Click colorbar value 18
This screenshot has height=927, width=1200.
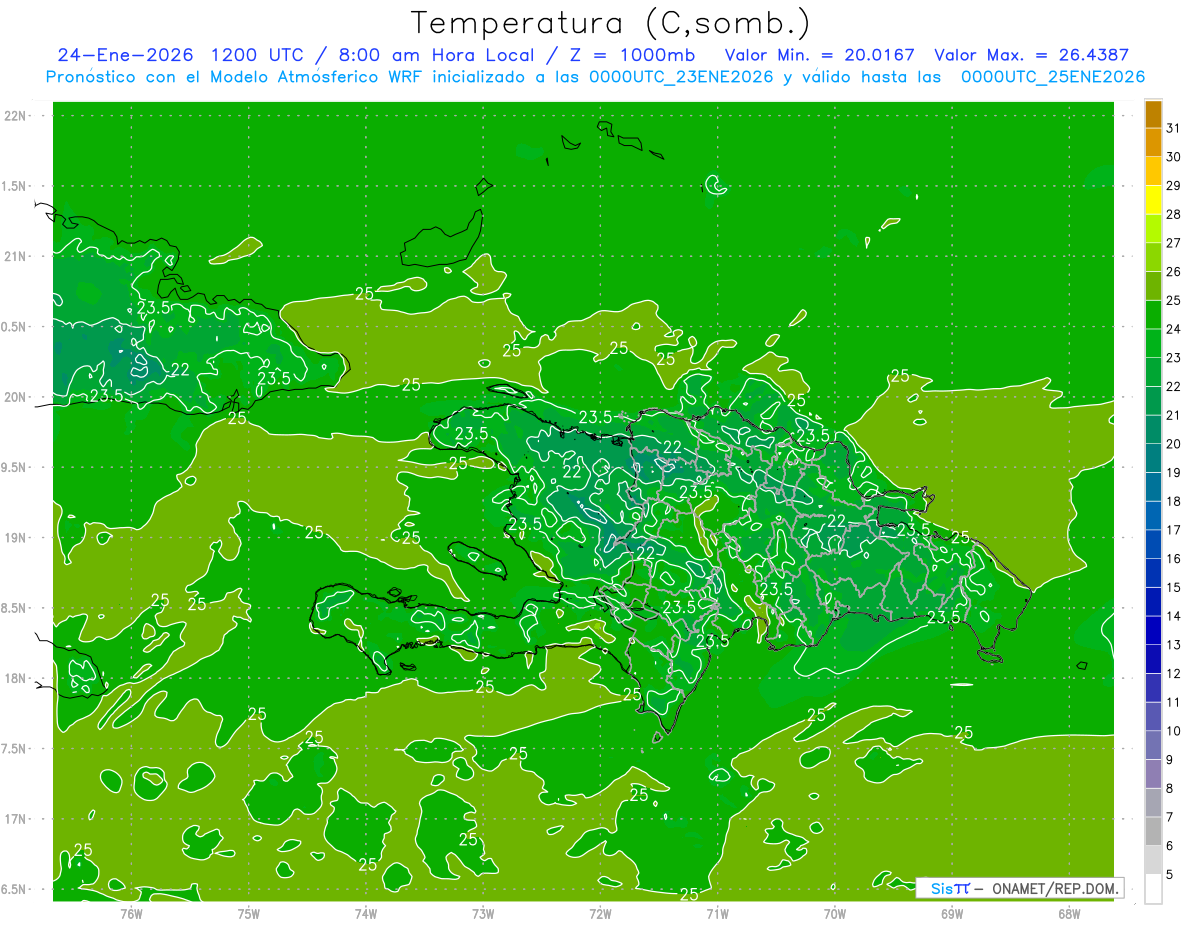pyautogui.click(x=1174, y=501)
